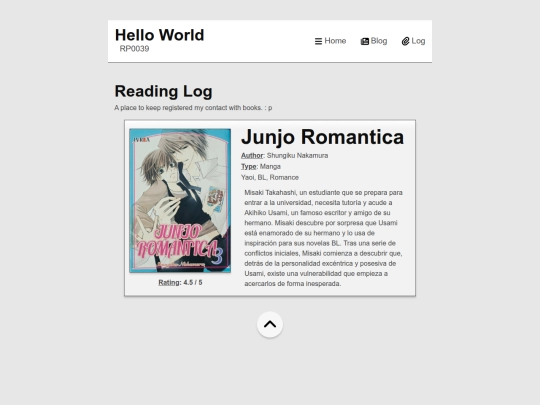Image resolution: width=540 pixels, height=405 pixels.
Task: Click the newspaper icon beside Blog
Action: [365, 41]
